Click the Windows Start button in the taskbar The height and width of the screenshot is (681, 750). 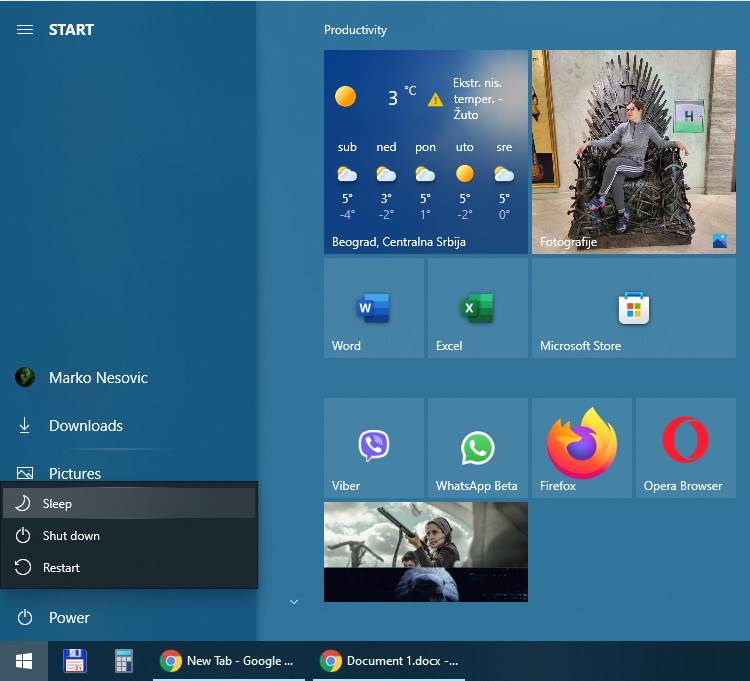point(24,661)
